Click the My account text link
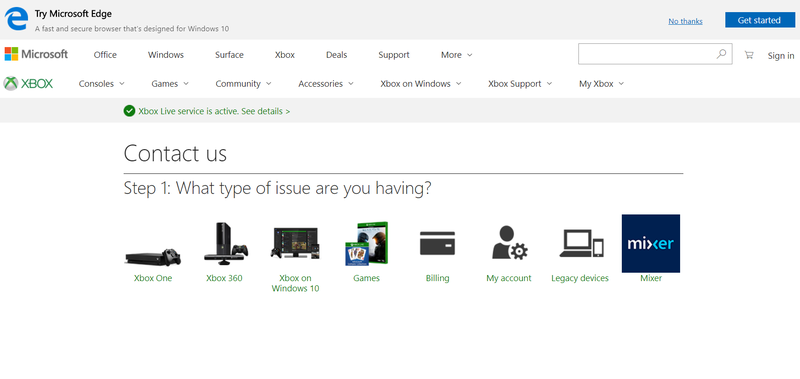The height and width of the screenshot is (379, 800). (x=509, y=278)
